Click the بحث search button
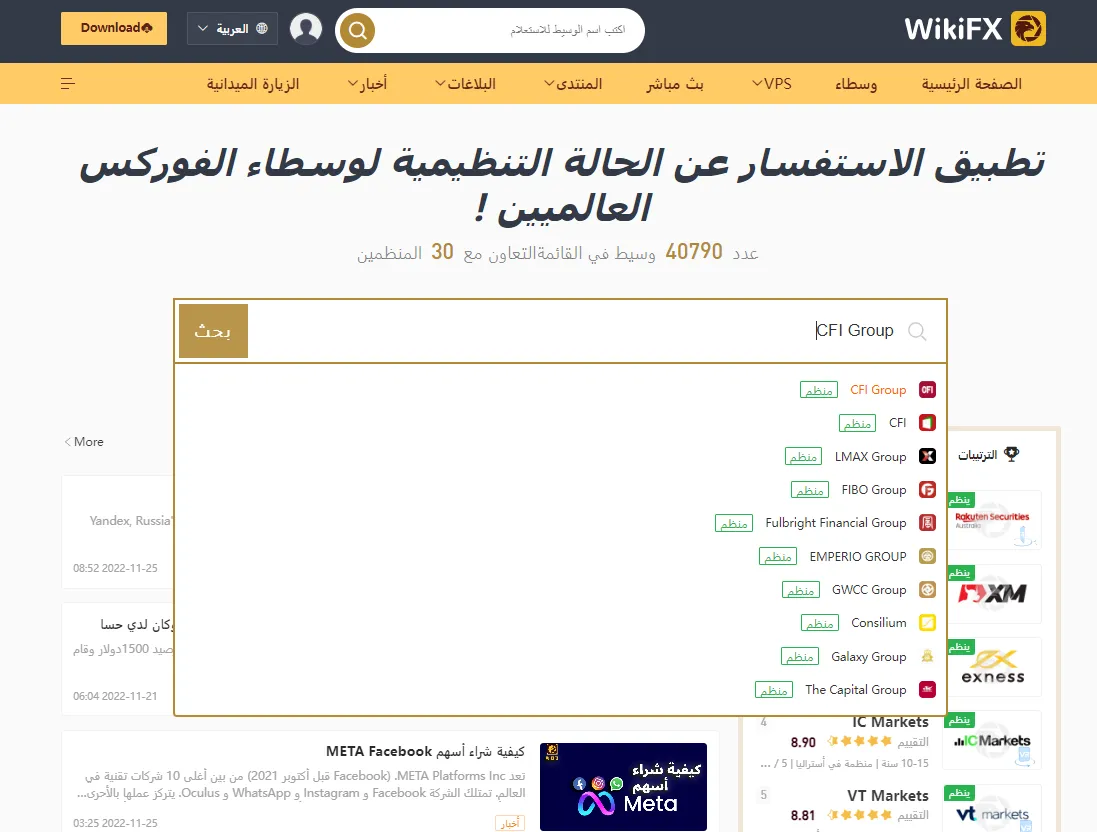 coord(213,331)
